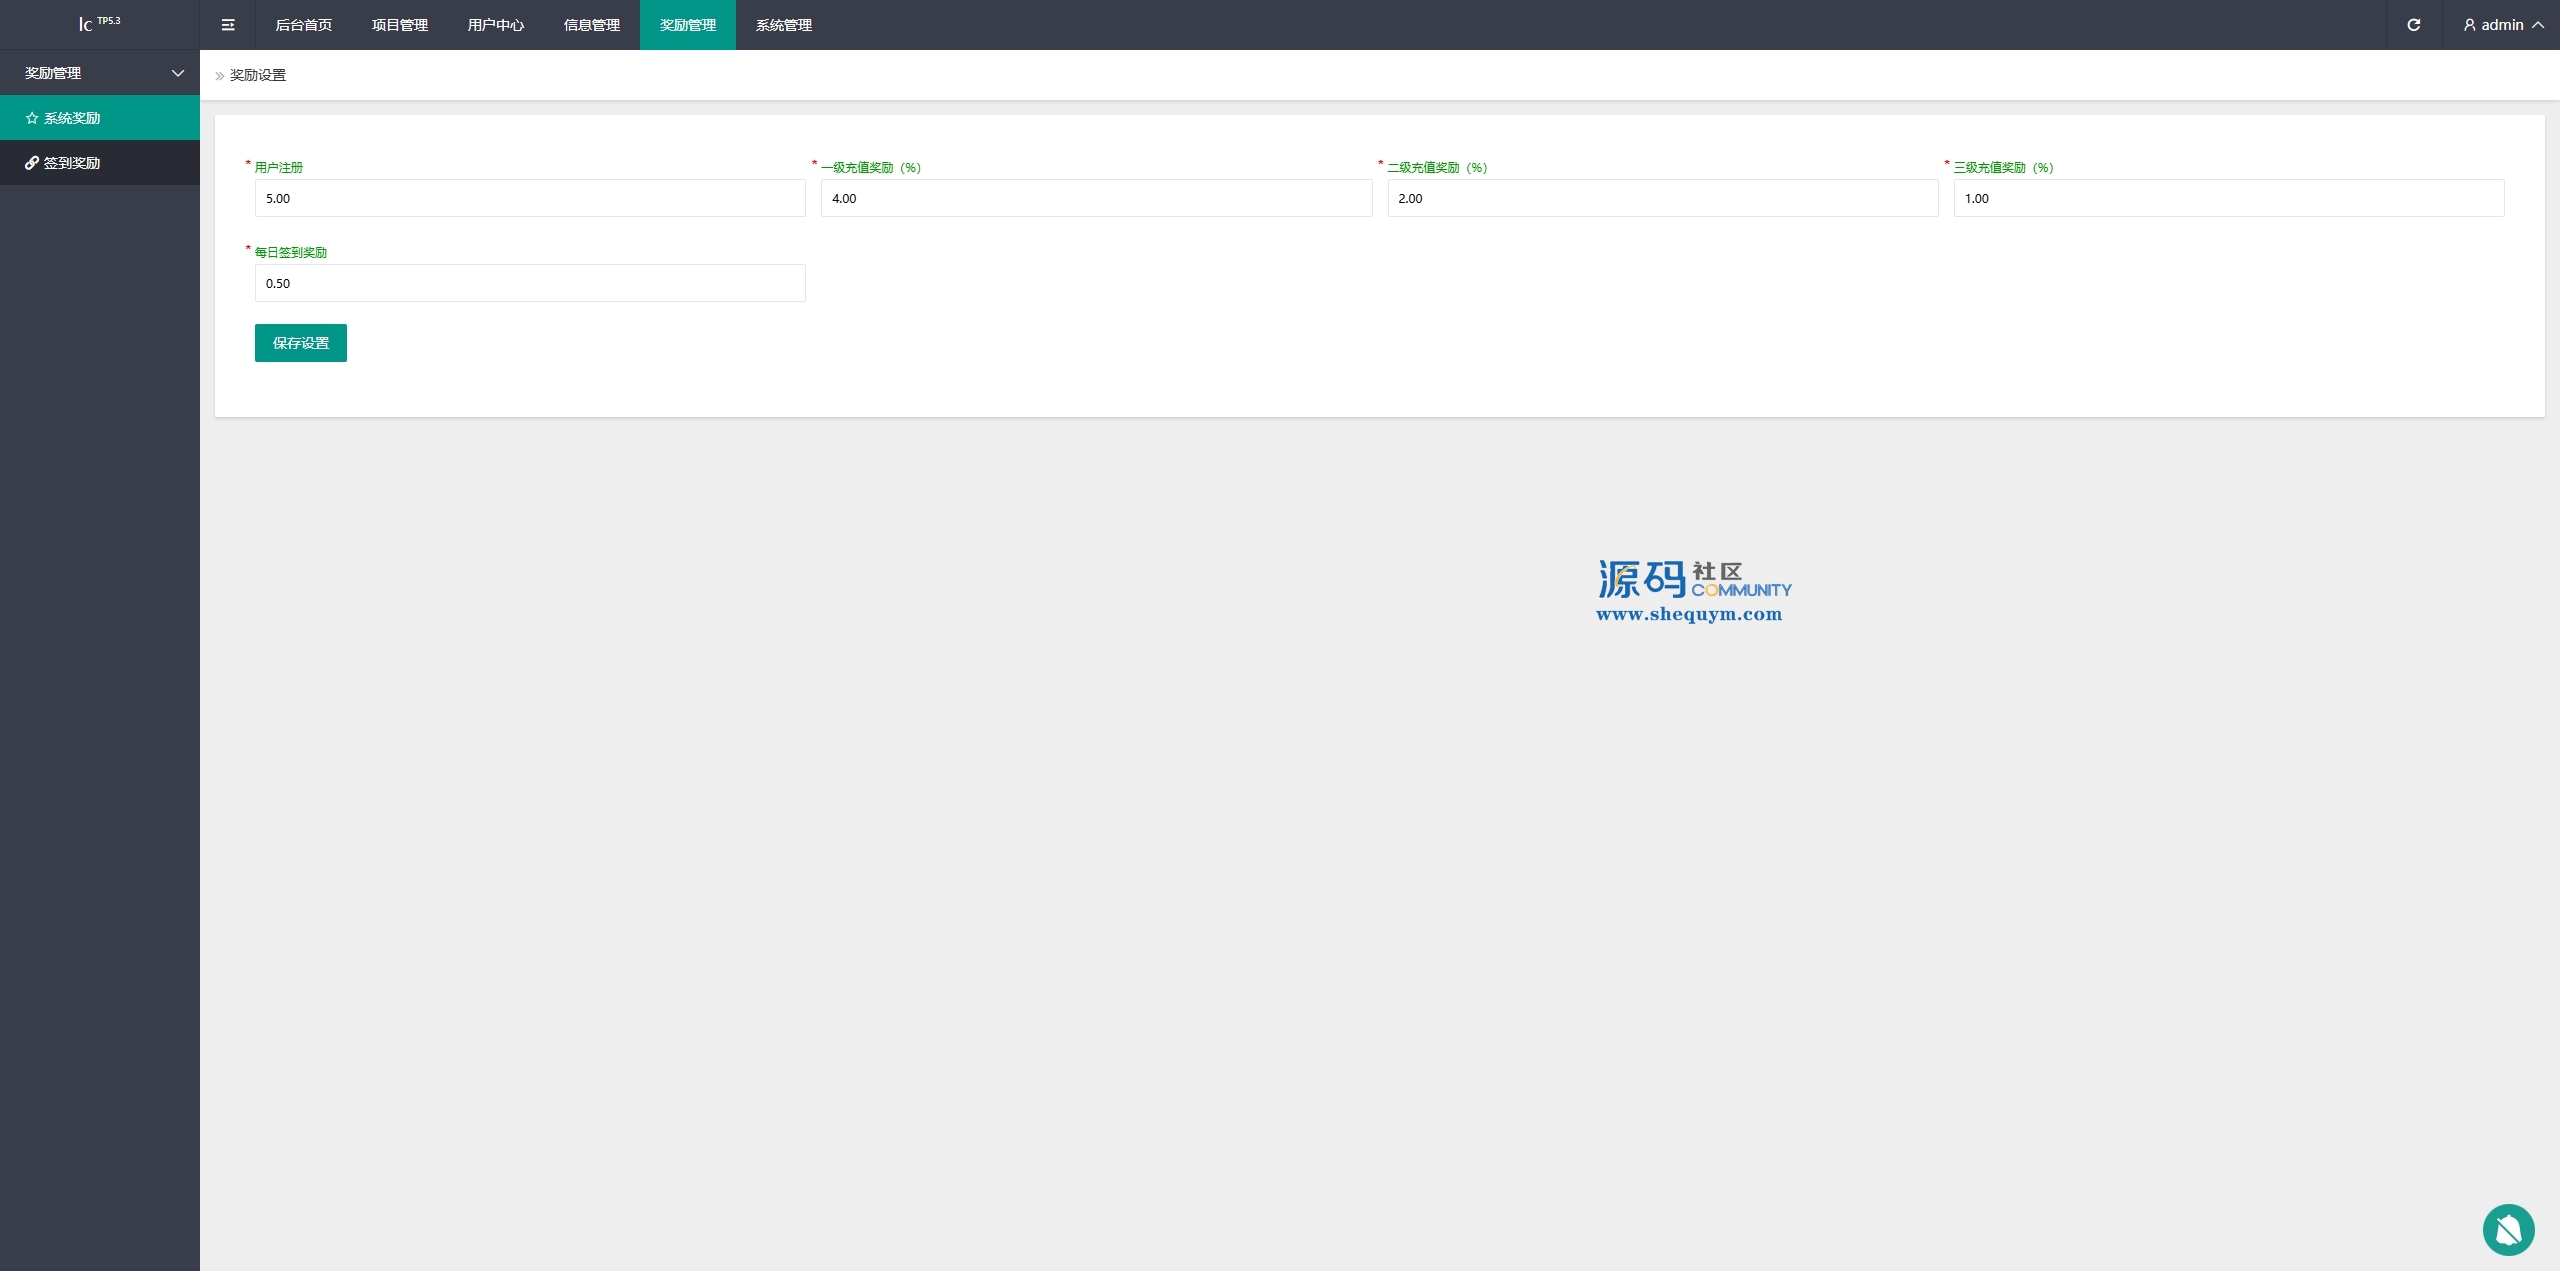Switch to 信息管理 navigation item
This screenshot has width=2560, height=1271.
[591, 25]
